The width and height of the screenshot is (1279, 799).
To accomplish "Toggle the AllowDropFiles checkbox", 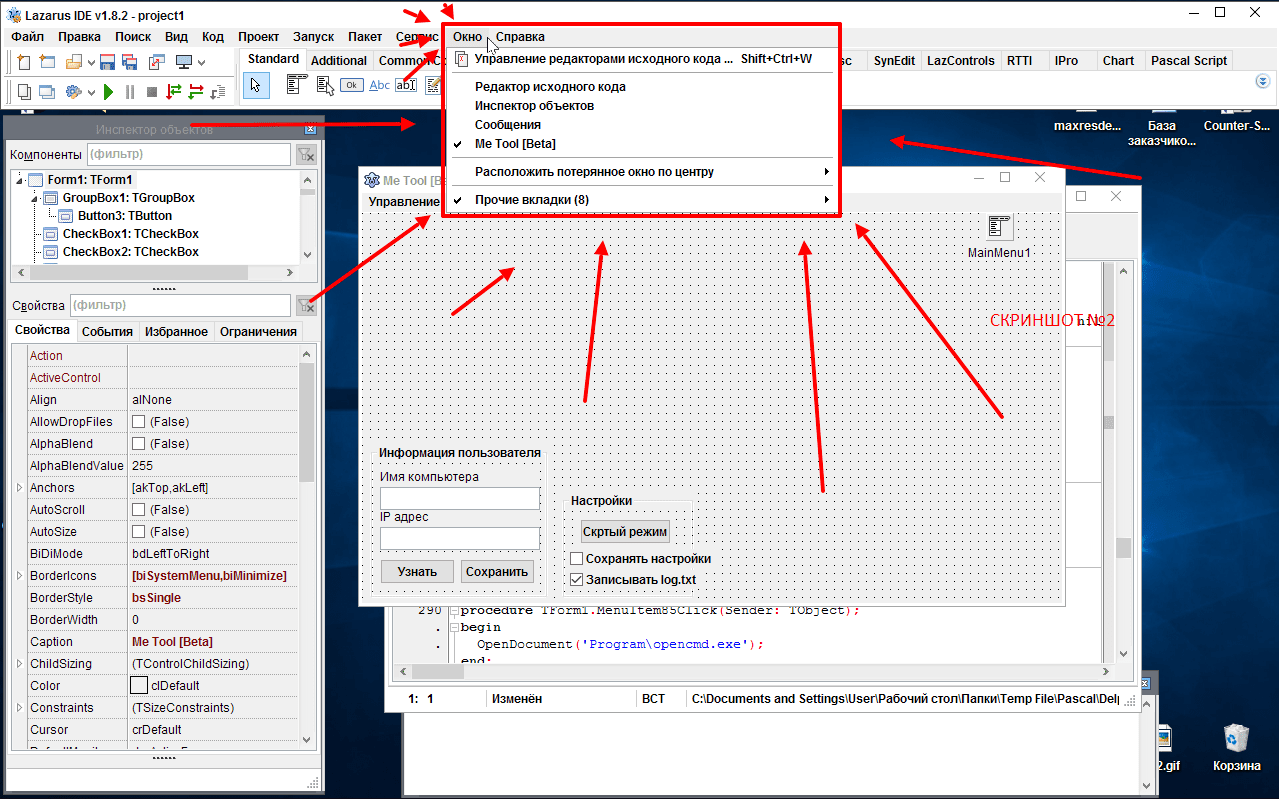I will [x=139, y=422].
